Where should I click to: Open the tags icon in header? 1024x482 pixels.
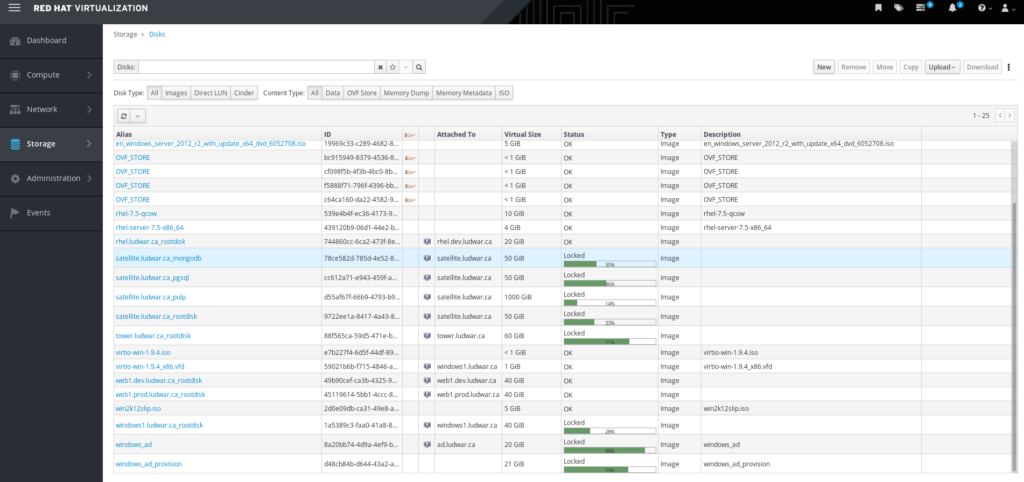coord(899,8)
